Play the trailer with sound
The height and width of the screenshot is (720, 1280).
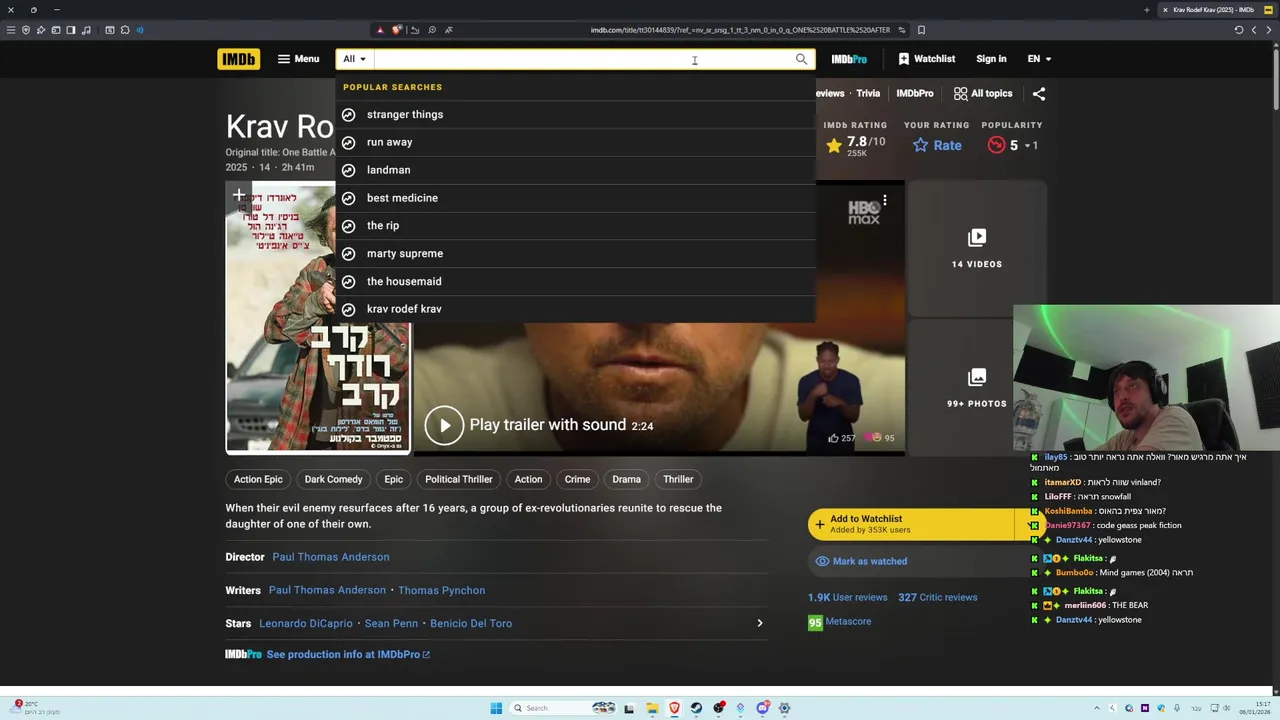[x=539, y=425]
